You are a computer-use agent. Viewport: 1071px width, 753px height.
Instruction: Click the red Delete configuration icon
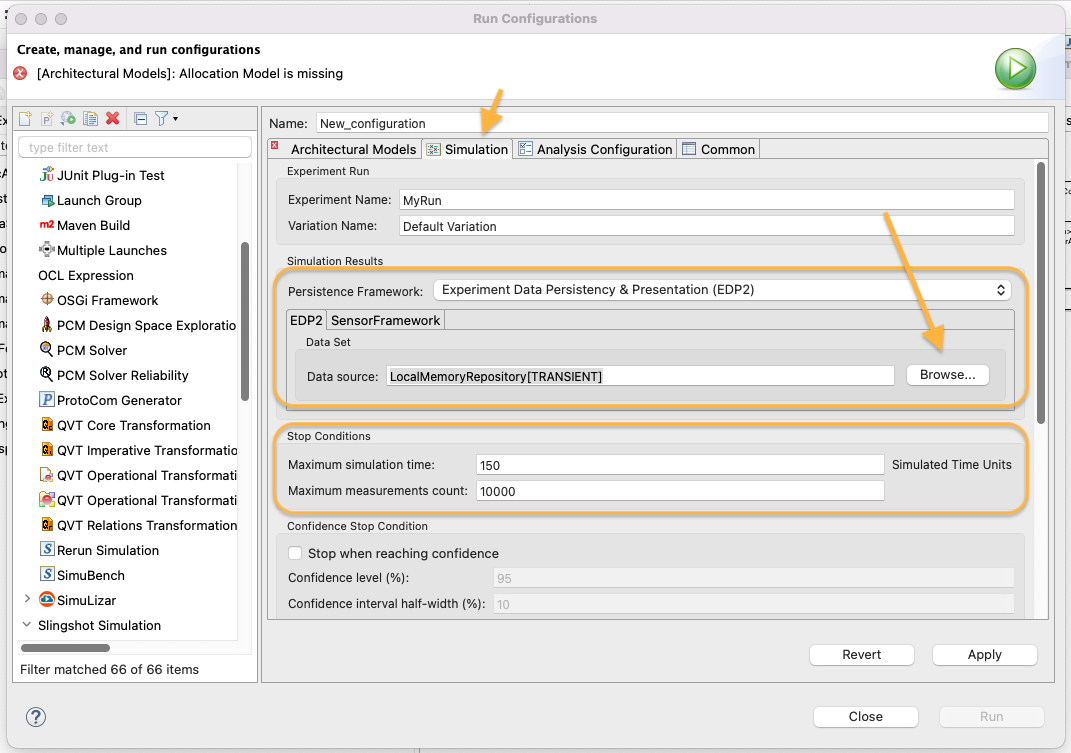point(113,118)
